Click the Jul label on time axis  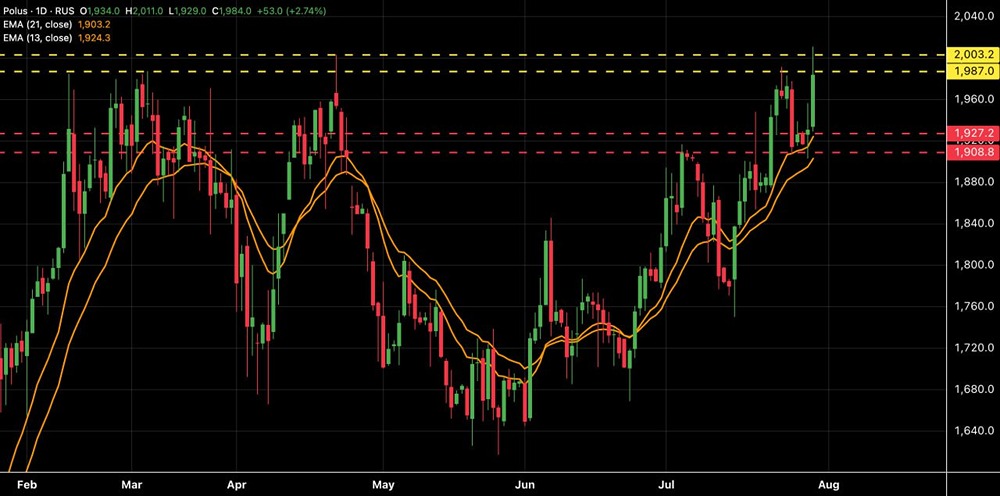point(666,485)
